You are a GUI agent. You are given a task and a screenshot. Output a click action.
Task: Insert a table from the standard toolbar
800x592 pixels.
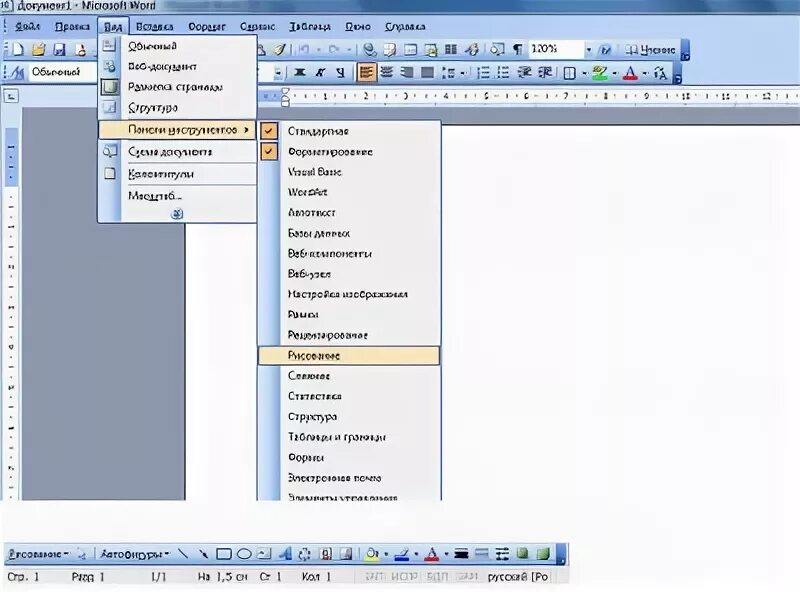point(410,50)
